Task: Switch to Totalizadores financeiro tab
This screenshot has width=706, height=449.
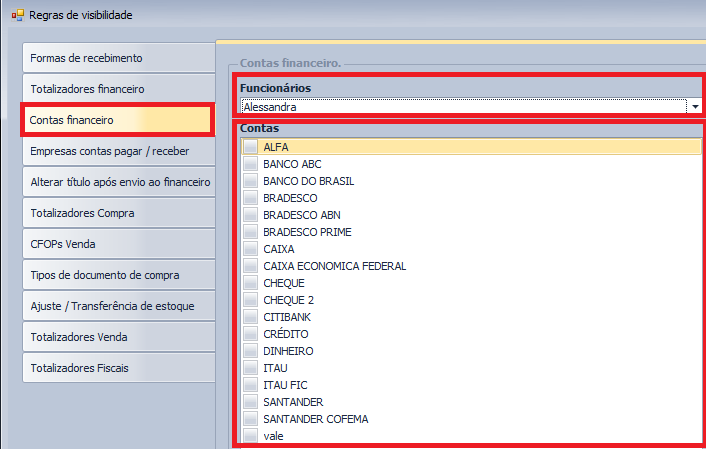Action: [x=119, y=89]
